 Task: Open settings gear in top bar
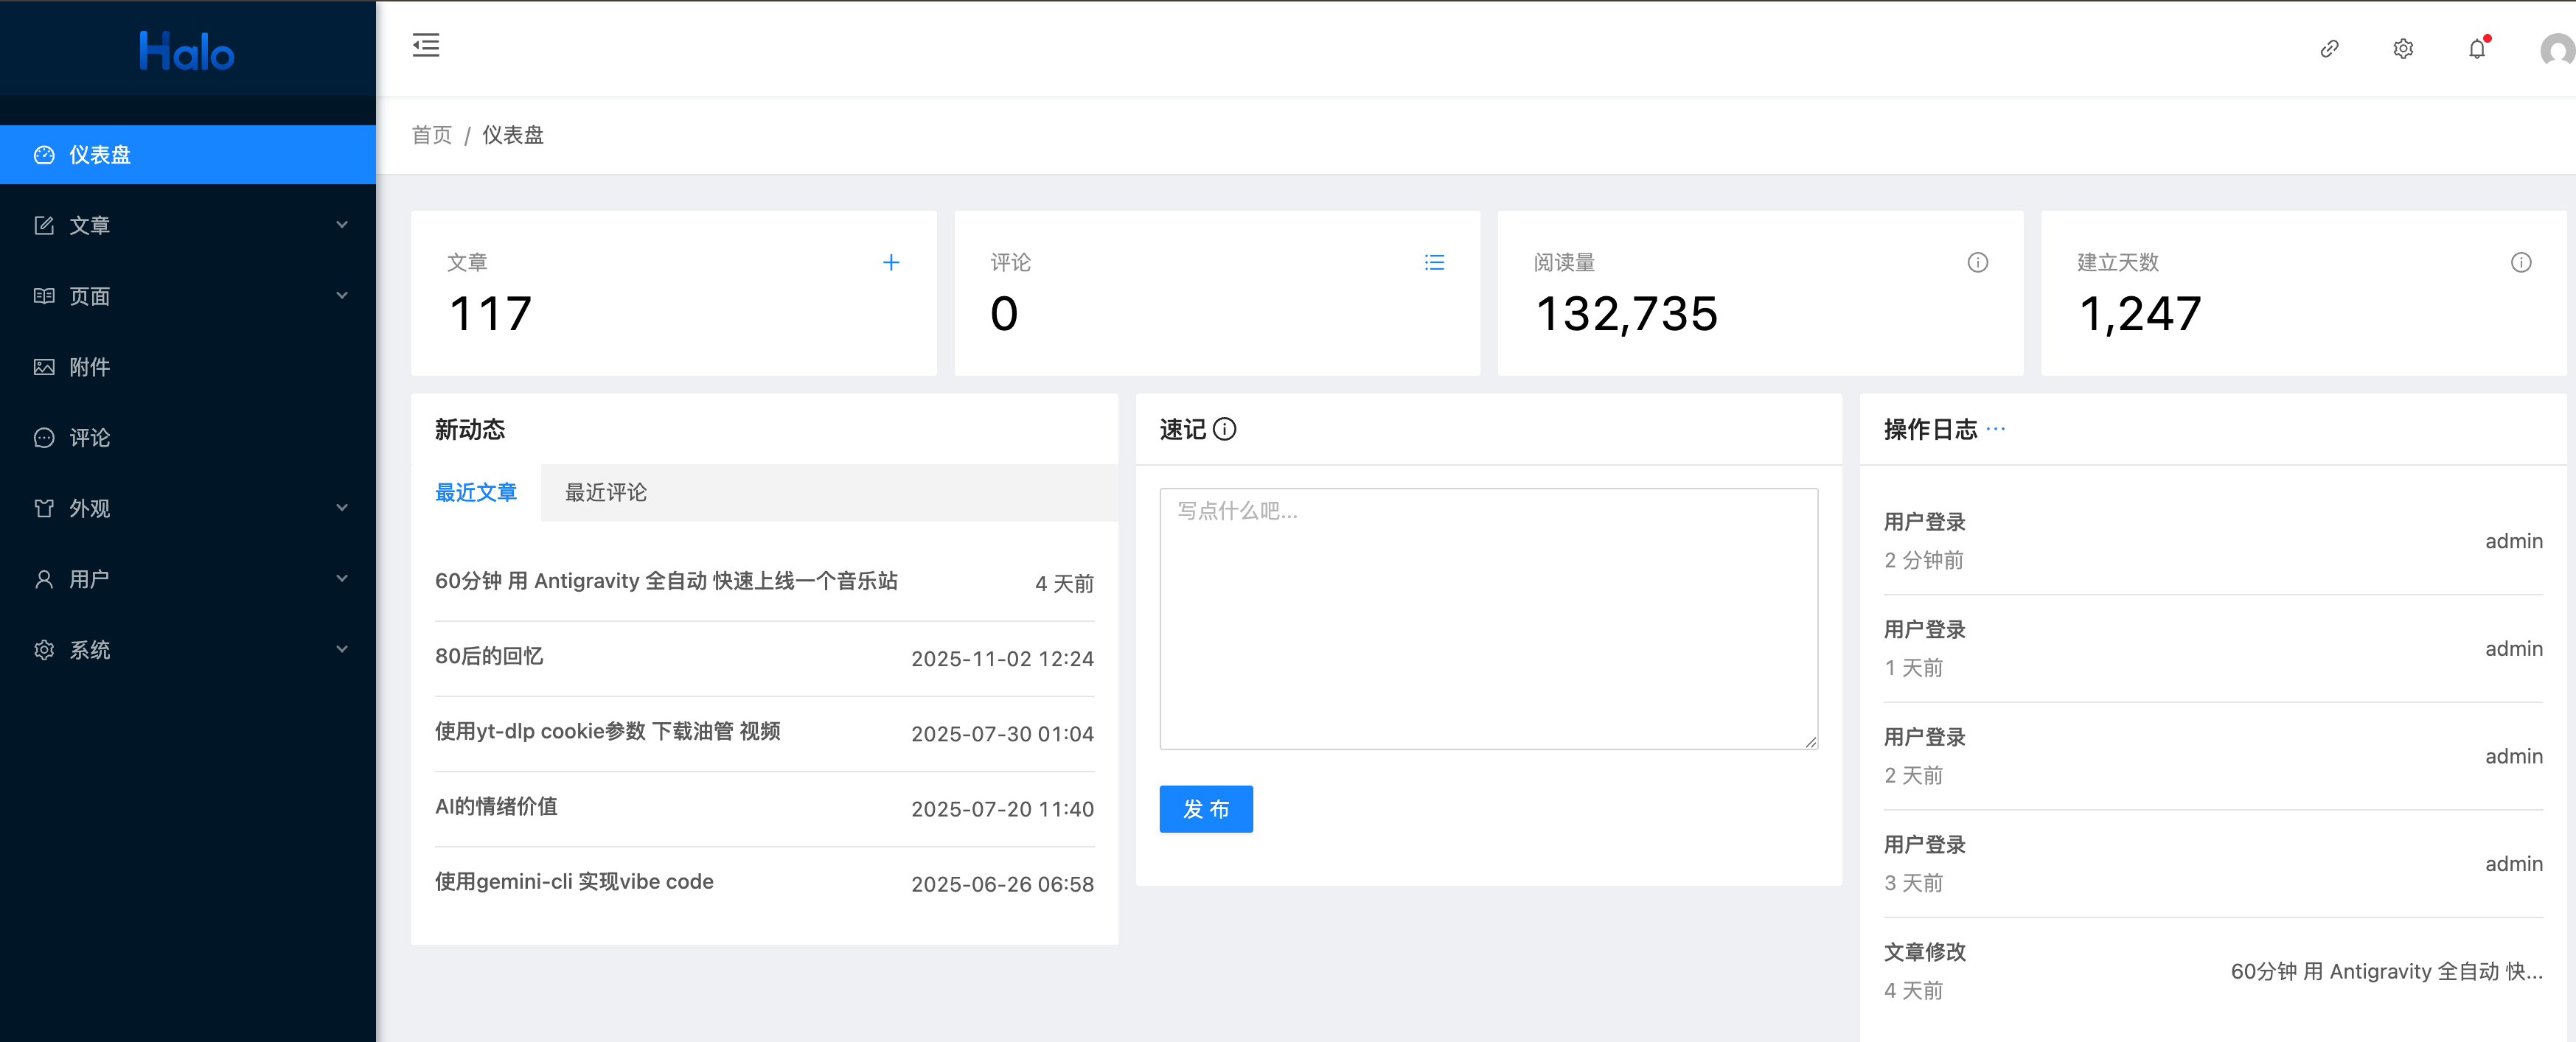[x=2403, y=48]
